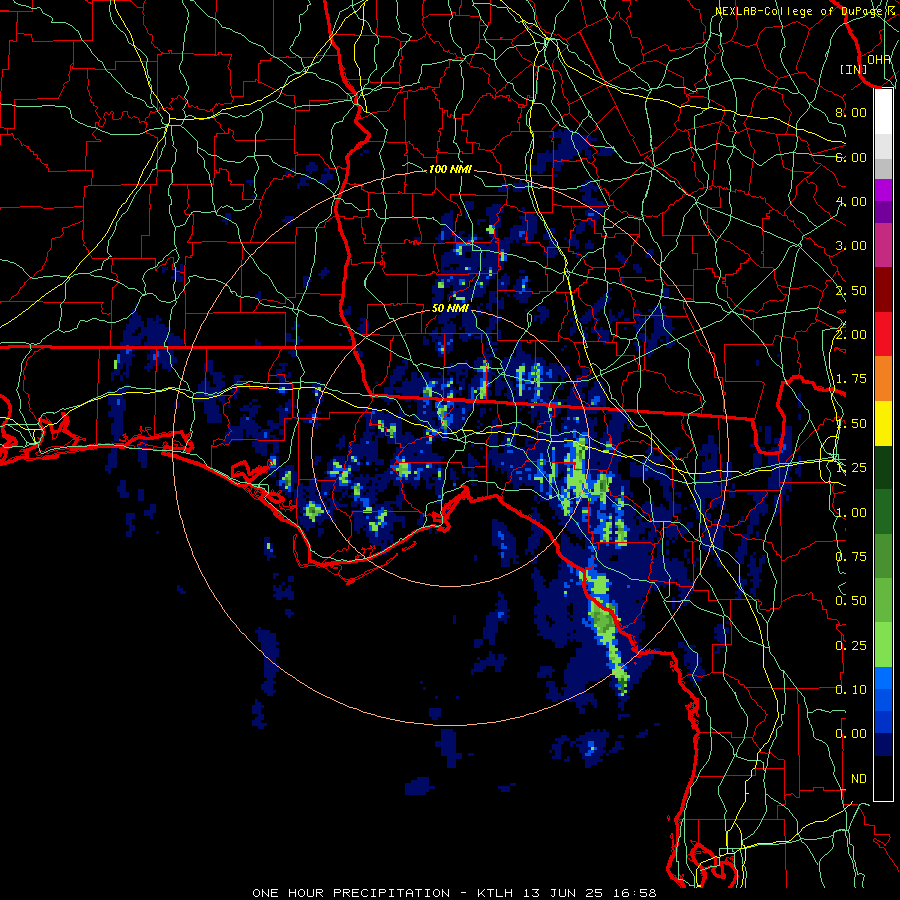
Task: Select the 1.50 legend value
Action: [x=851, y=424]
